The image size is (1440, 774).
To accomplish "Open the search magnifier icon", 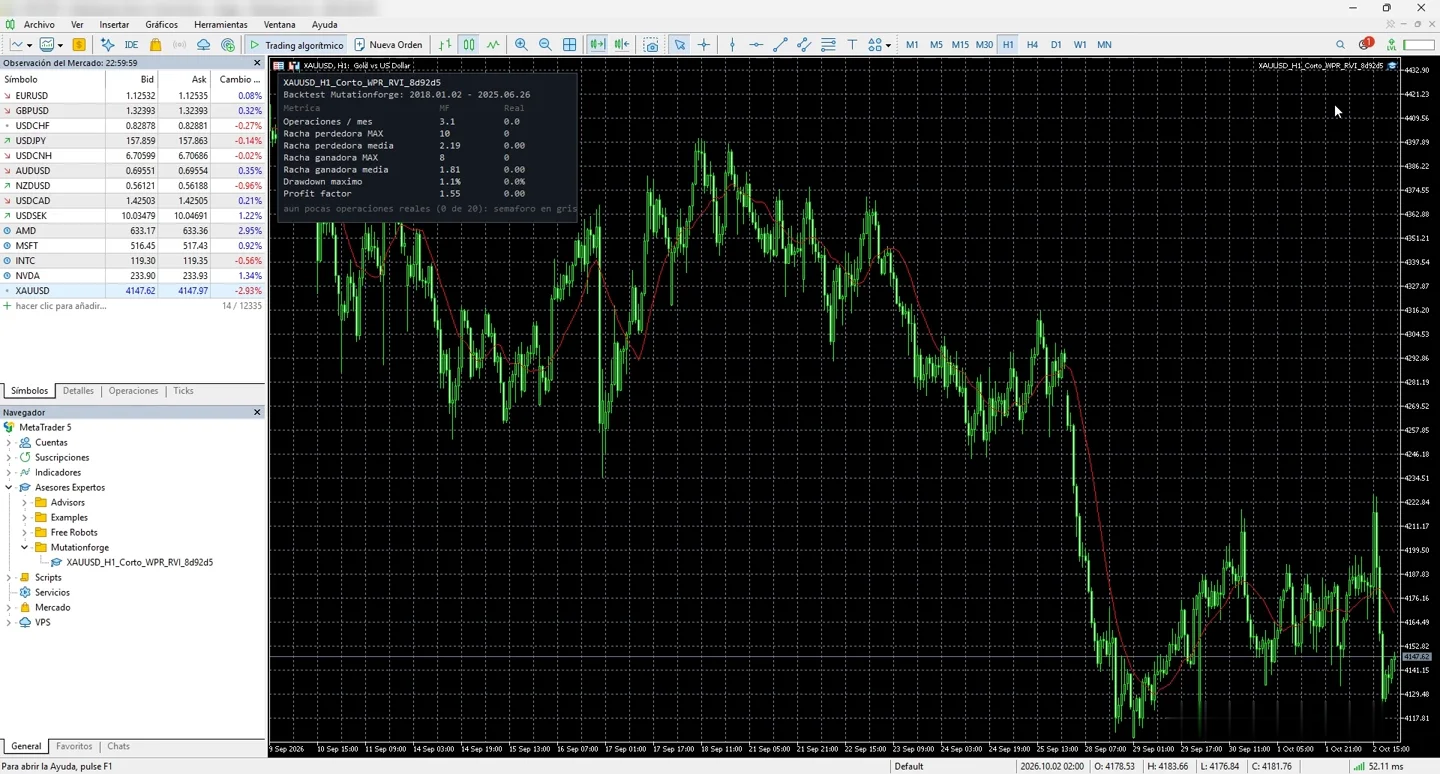I will [1341, 45].
